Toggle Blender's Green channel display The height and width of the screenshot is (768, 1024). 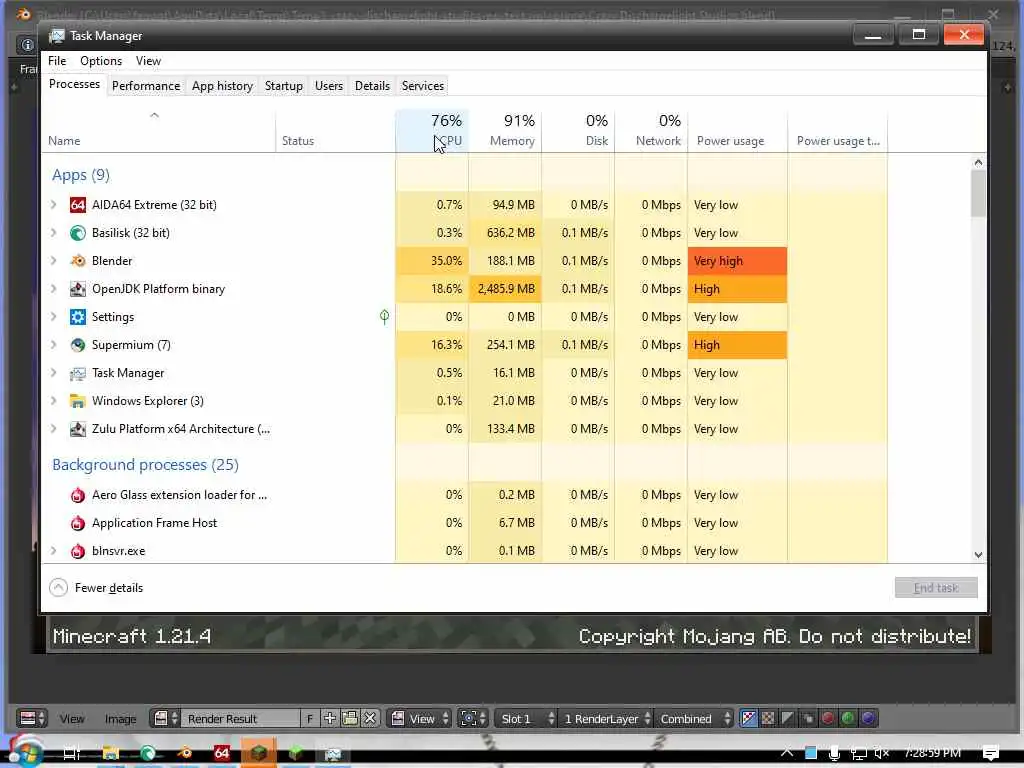tap(848, 719)
